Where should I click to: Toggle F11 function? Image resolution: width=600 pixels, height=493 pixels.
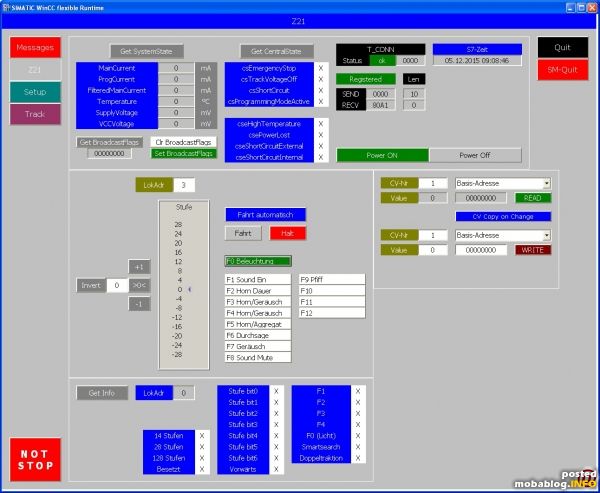point(332,302)
